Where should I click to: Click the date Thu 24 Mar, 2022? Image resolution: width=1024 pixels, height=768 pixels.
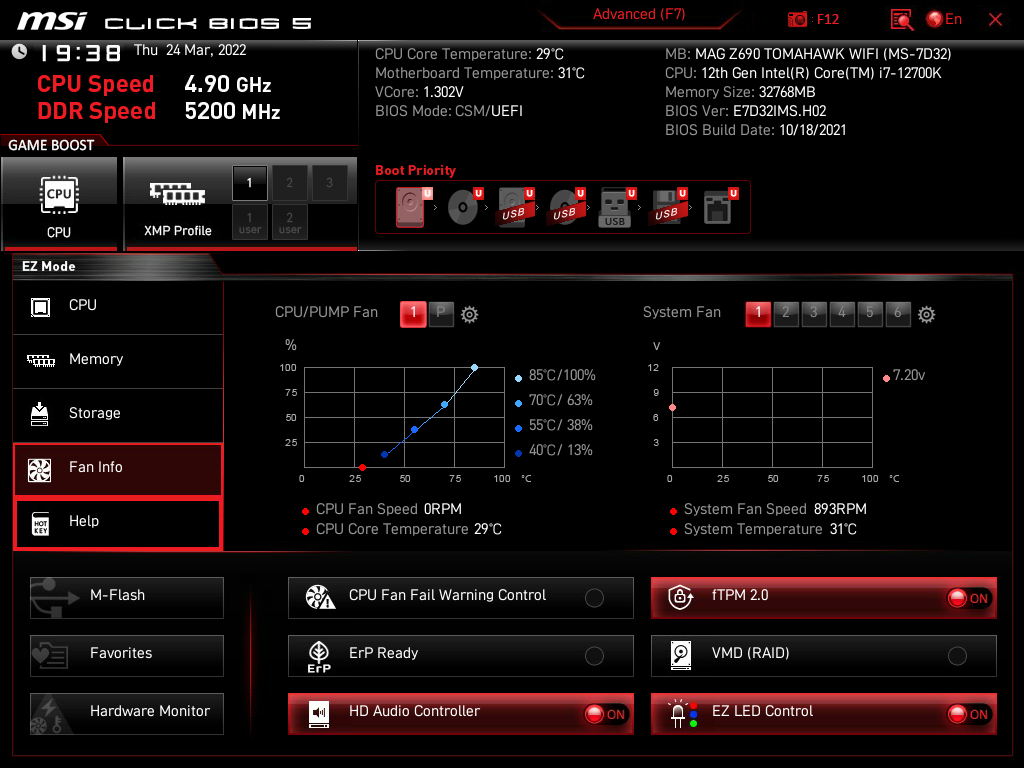(x=190, y=50)
